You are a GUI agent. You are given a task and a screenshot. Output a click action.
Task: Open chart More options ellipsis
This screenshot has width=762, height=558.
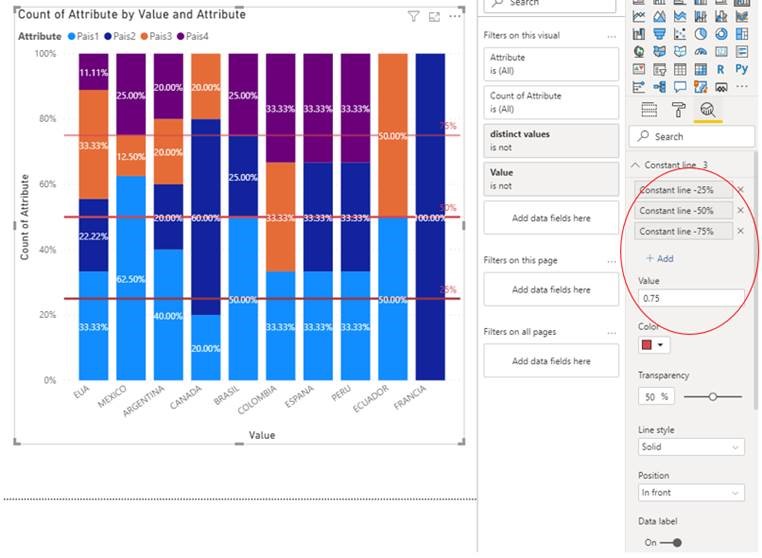coord(454,17)
